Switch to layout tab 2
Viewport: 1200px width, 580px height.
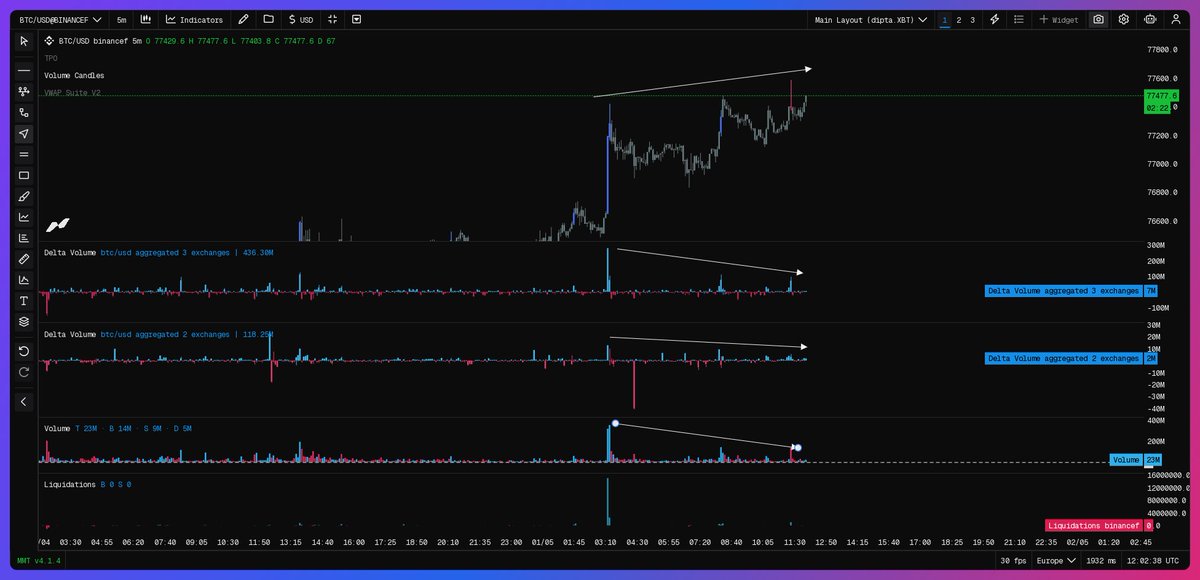coord(958,19)
